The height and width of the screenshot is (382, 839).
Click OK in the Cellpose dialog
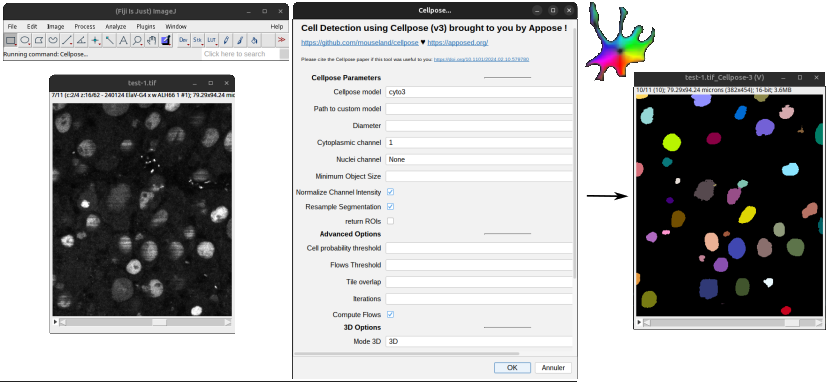coord(512,368)
